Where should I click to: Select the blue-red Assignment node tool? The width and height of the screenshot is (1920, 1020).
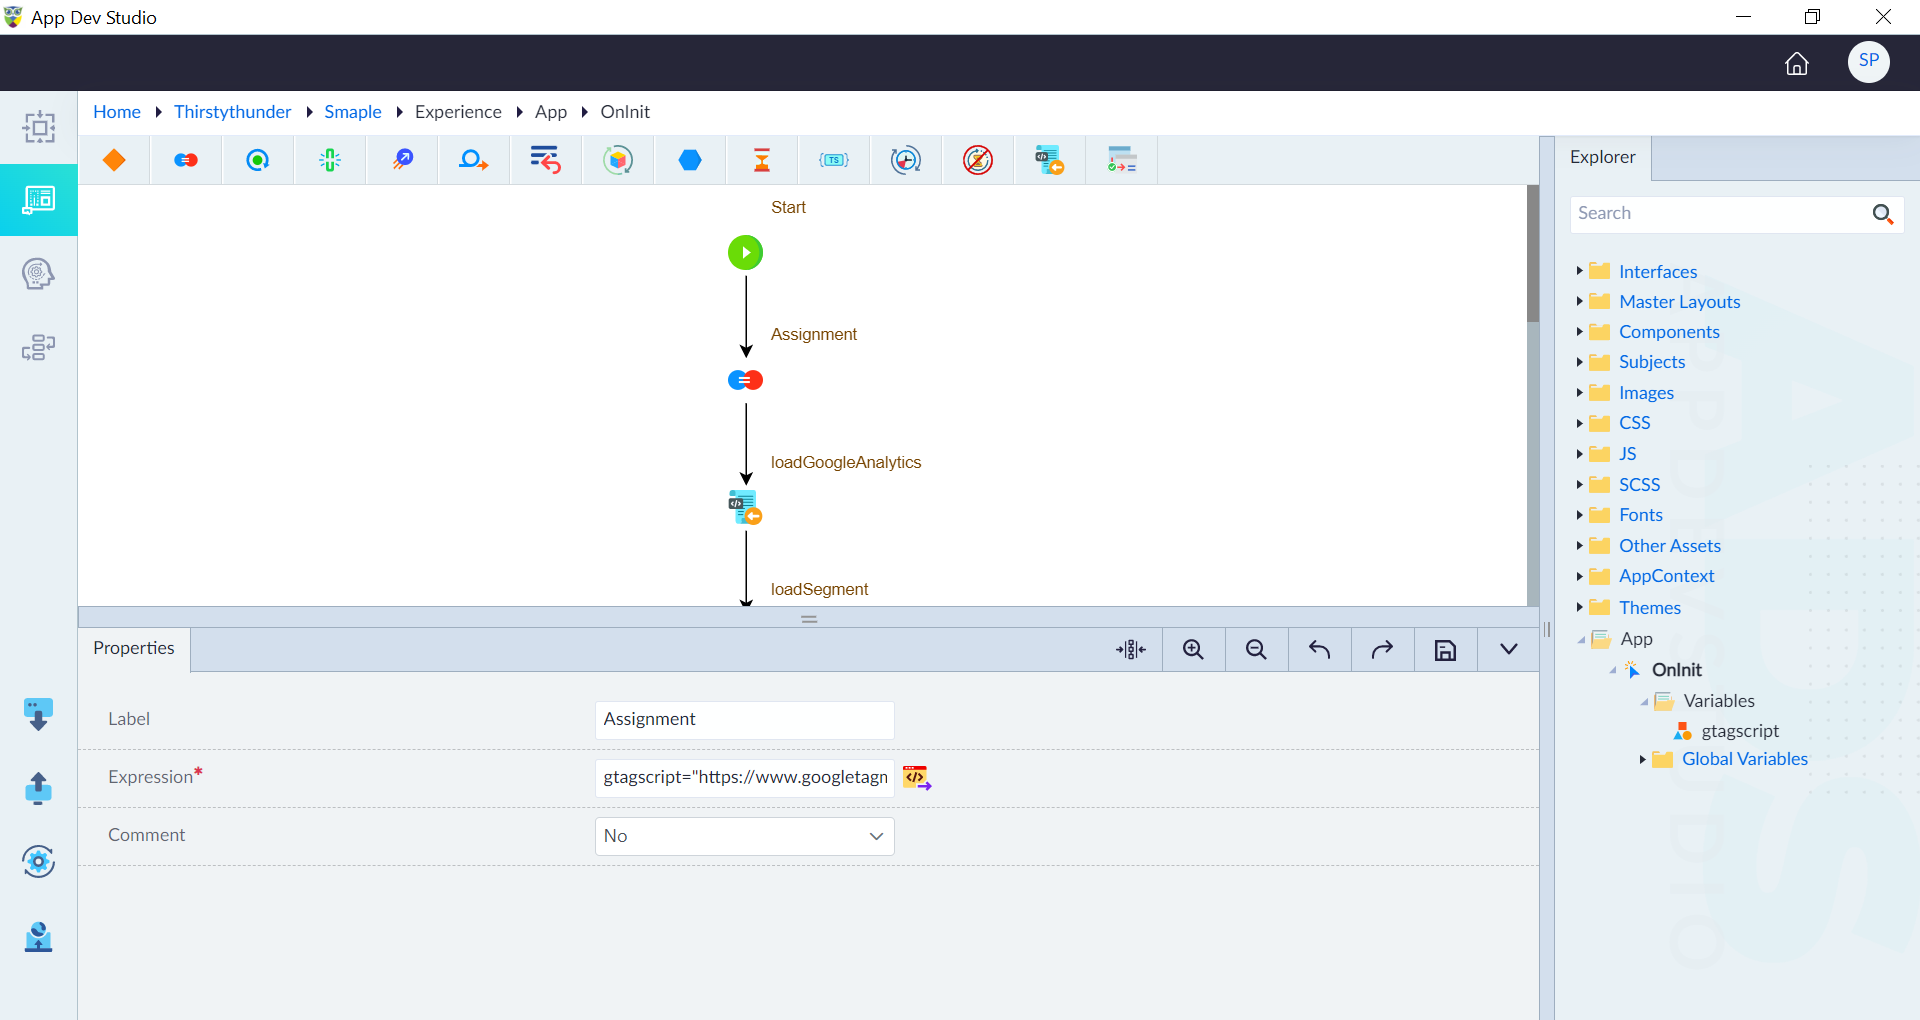click(x=186, y=160)
